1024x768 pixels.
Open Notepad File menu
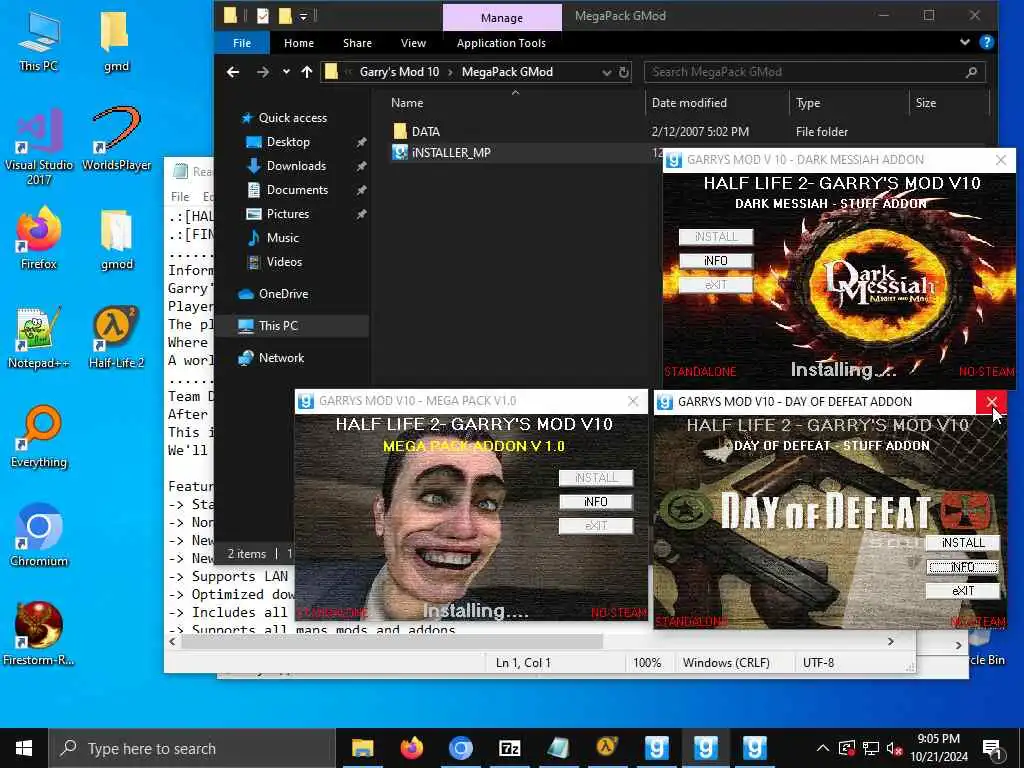[180, 197]
